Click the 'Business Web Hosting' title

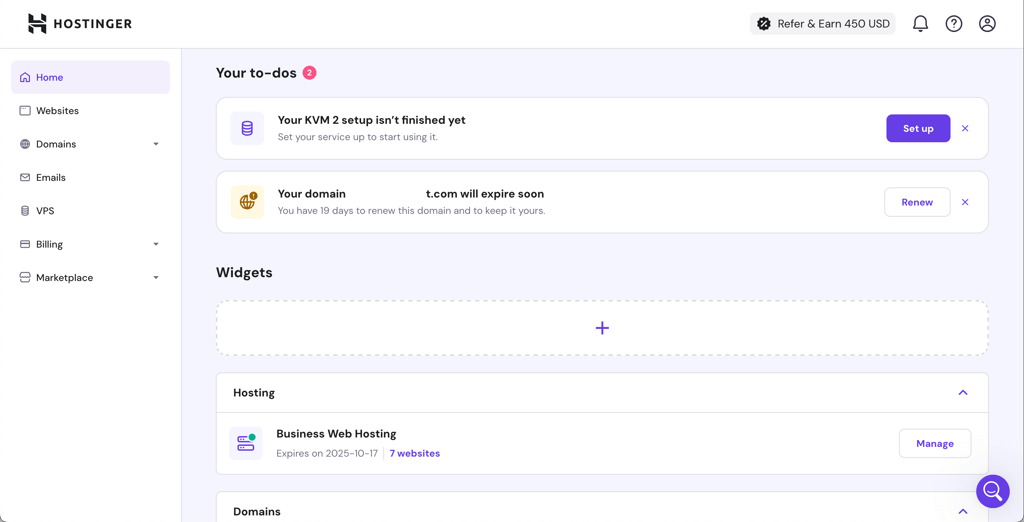click(336, 433)
